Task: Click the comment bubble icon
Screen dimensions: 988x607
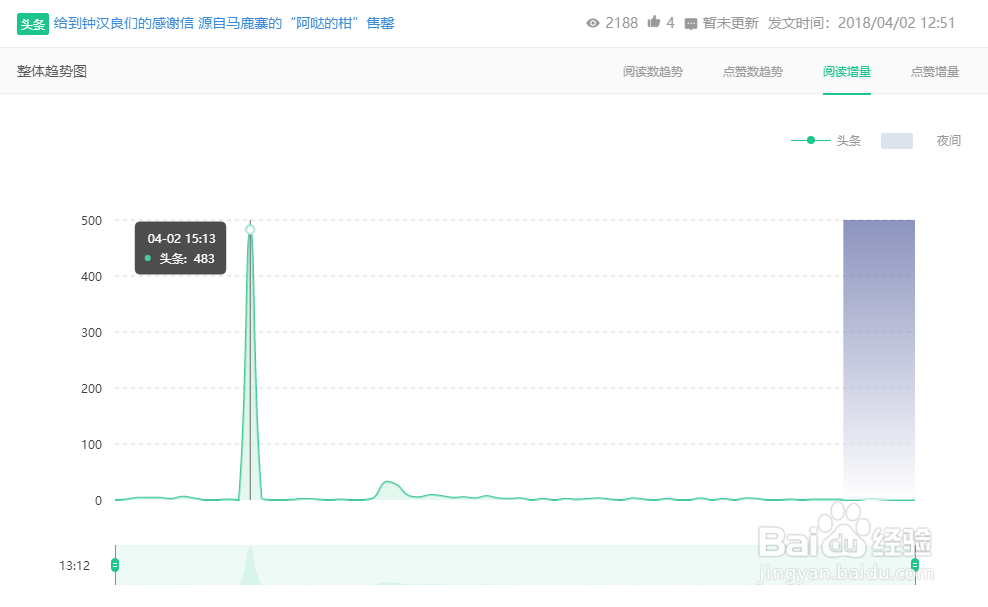Action: (x=691, y=24)
